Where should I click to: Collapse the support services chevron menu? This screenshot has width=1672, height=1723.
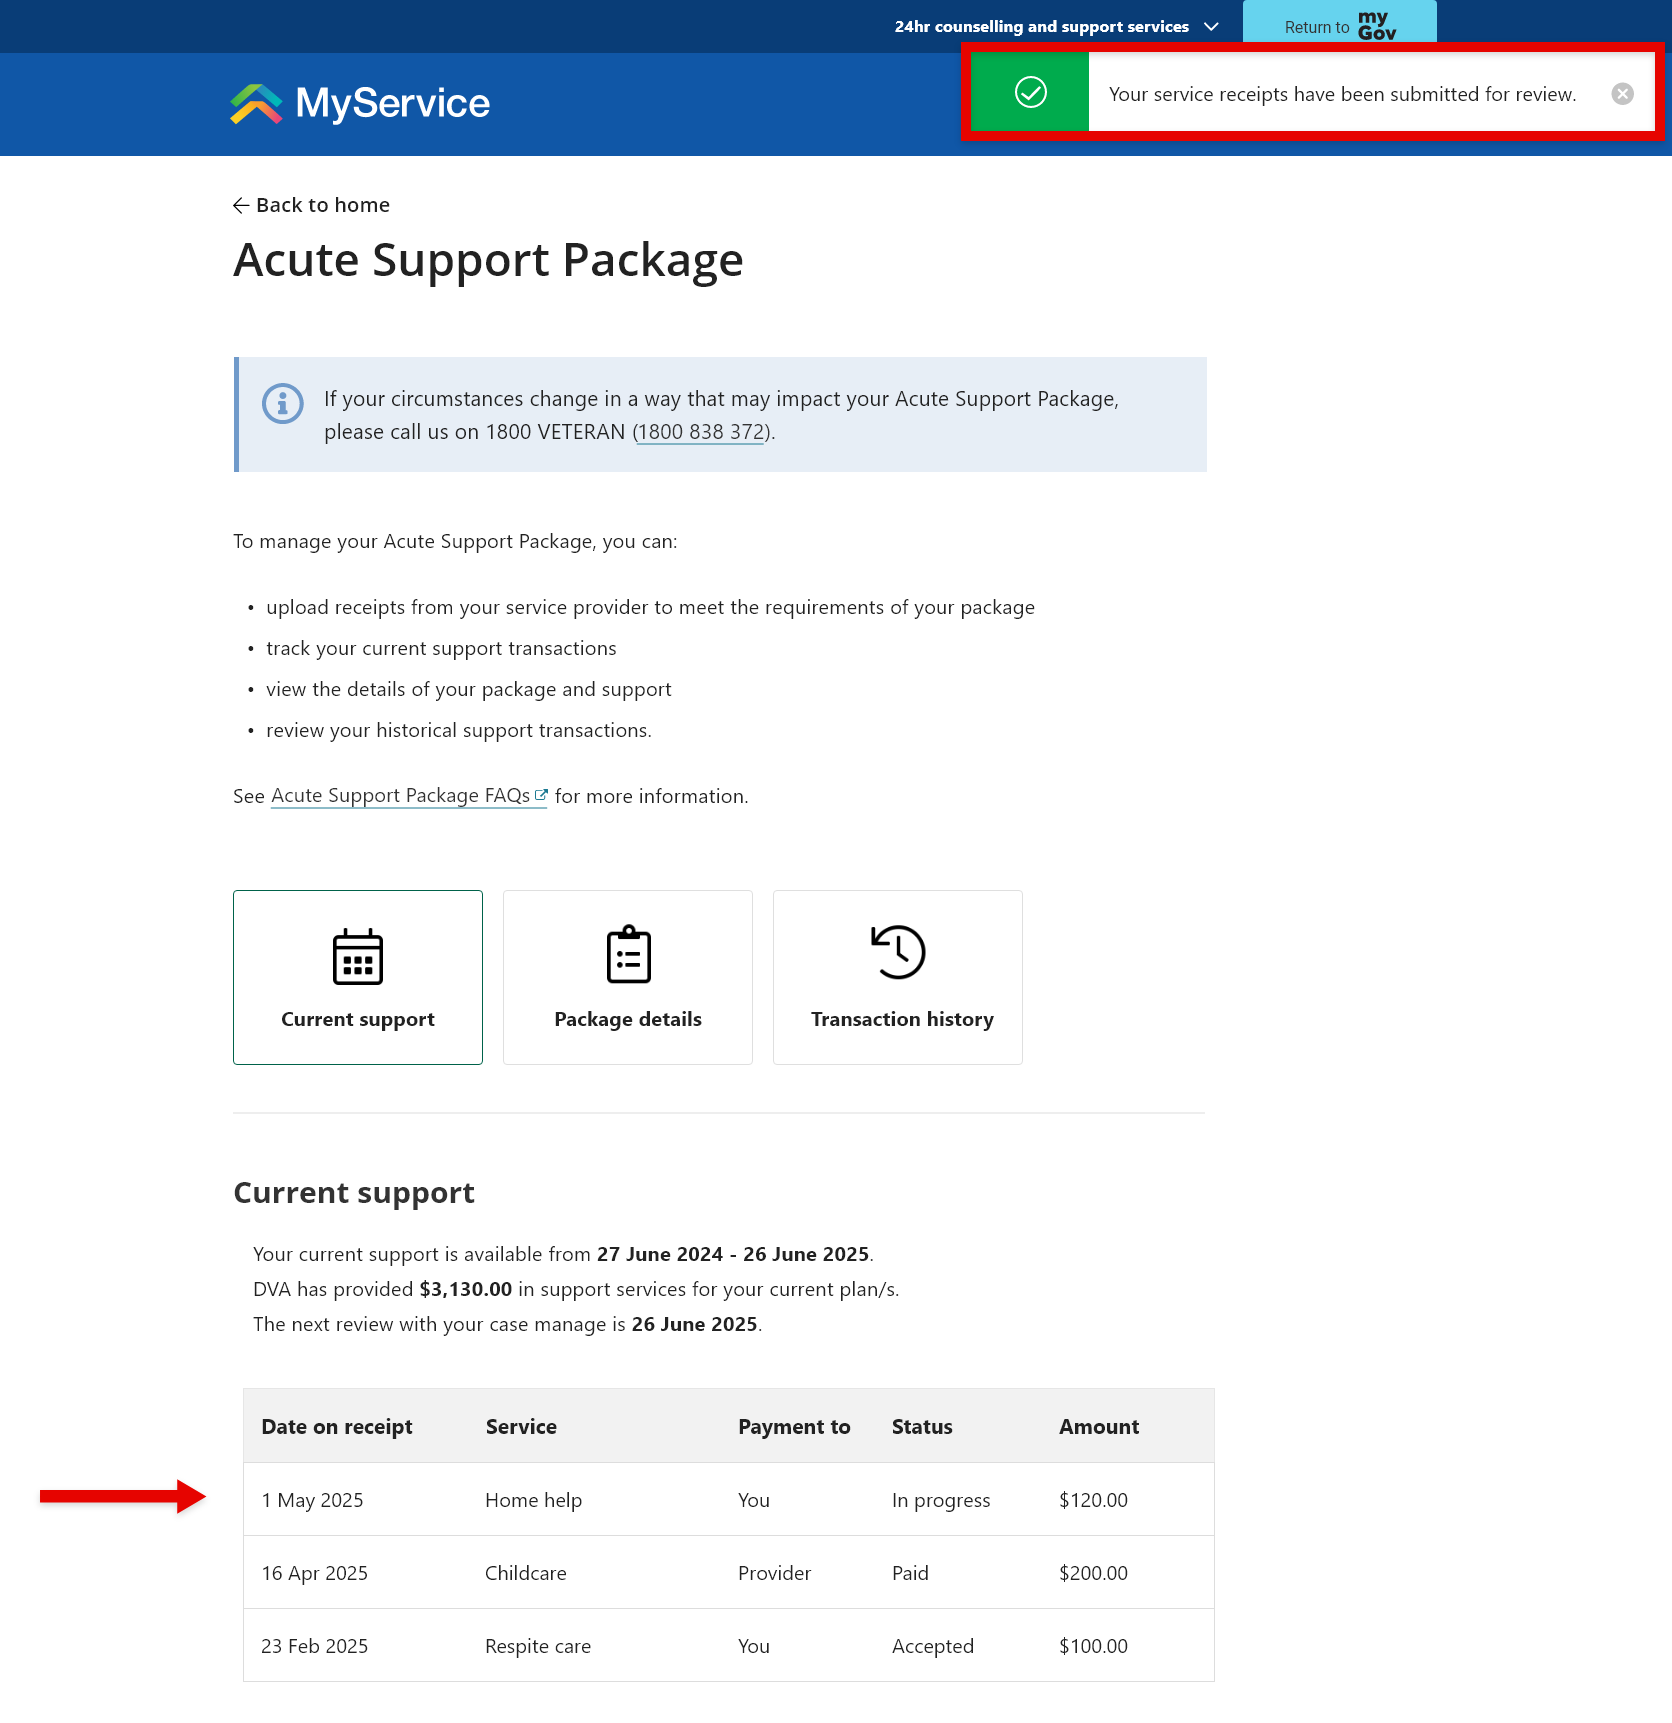pos(1211,27)
